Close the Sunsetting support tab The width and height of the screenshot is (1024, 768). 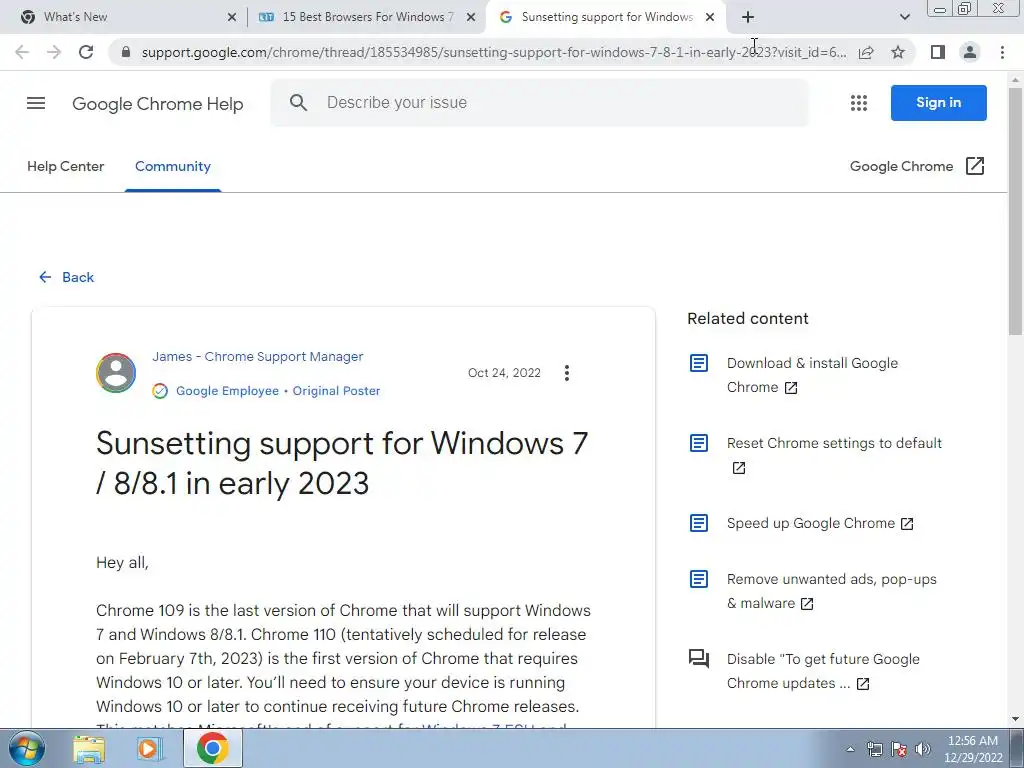[x=710, y=17]
